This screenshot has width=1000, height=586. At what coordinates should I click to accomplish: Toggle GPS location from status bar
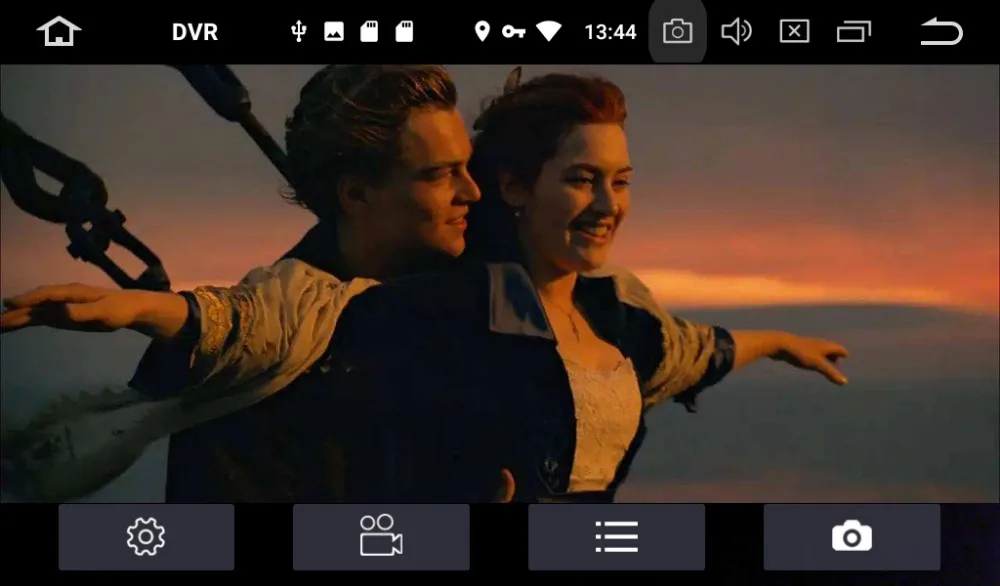(485, 31)
